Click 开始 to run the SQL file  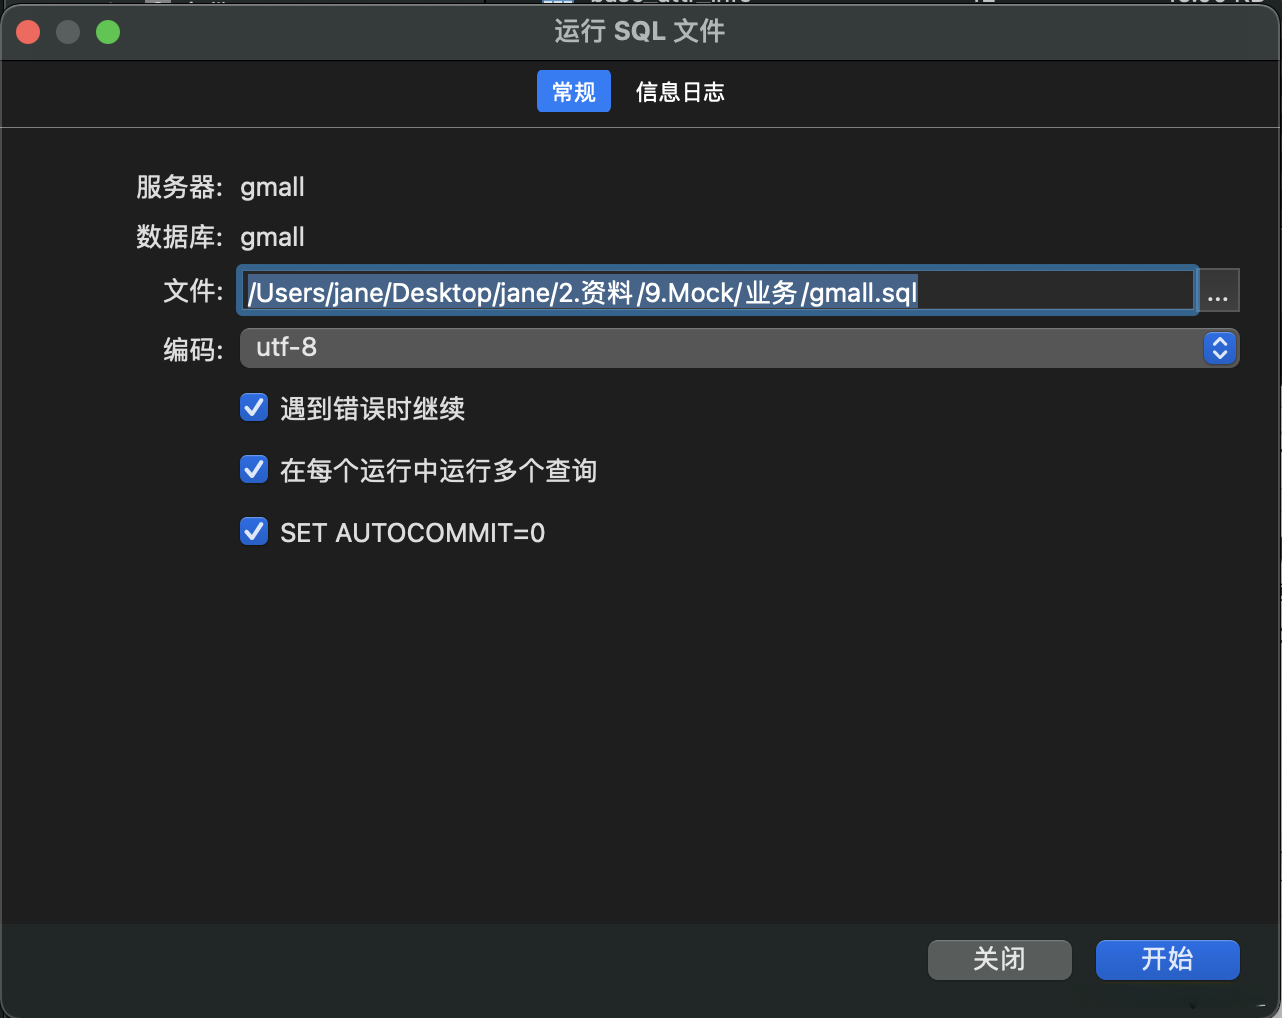pos(1167,959)
